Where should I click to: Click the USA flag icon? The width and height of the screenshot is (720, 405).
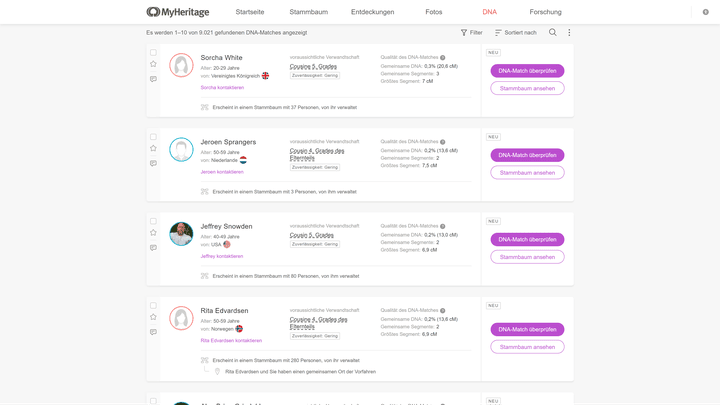(227, 244)
